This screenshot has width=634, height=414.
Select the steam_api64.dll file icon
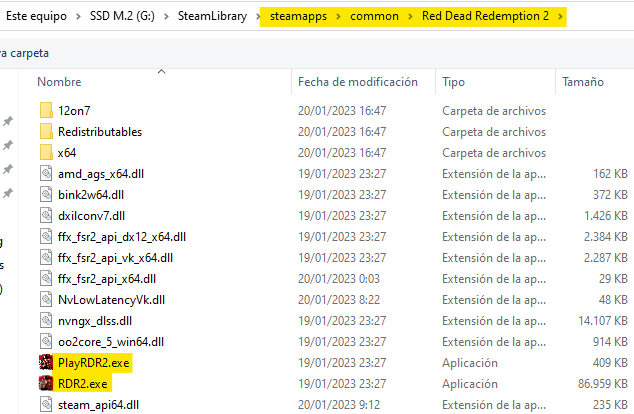(46, 405)
